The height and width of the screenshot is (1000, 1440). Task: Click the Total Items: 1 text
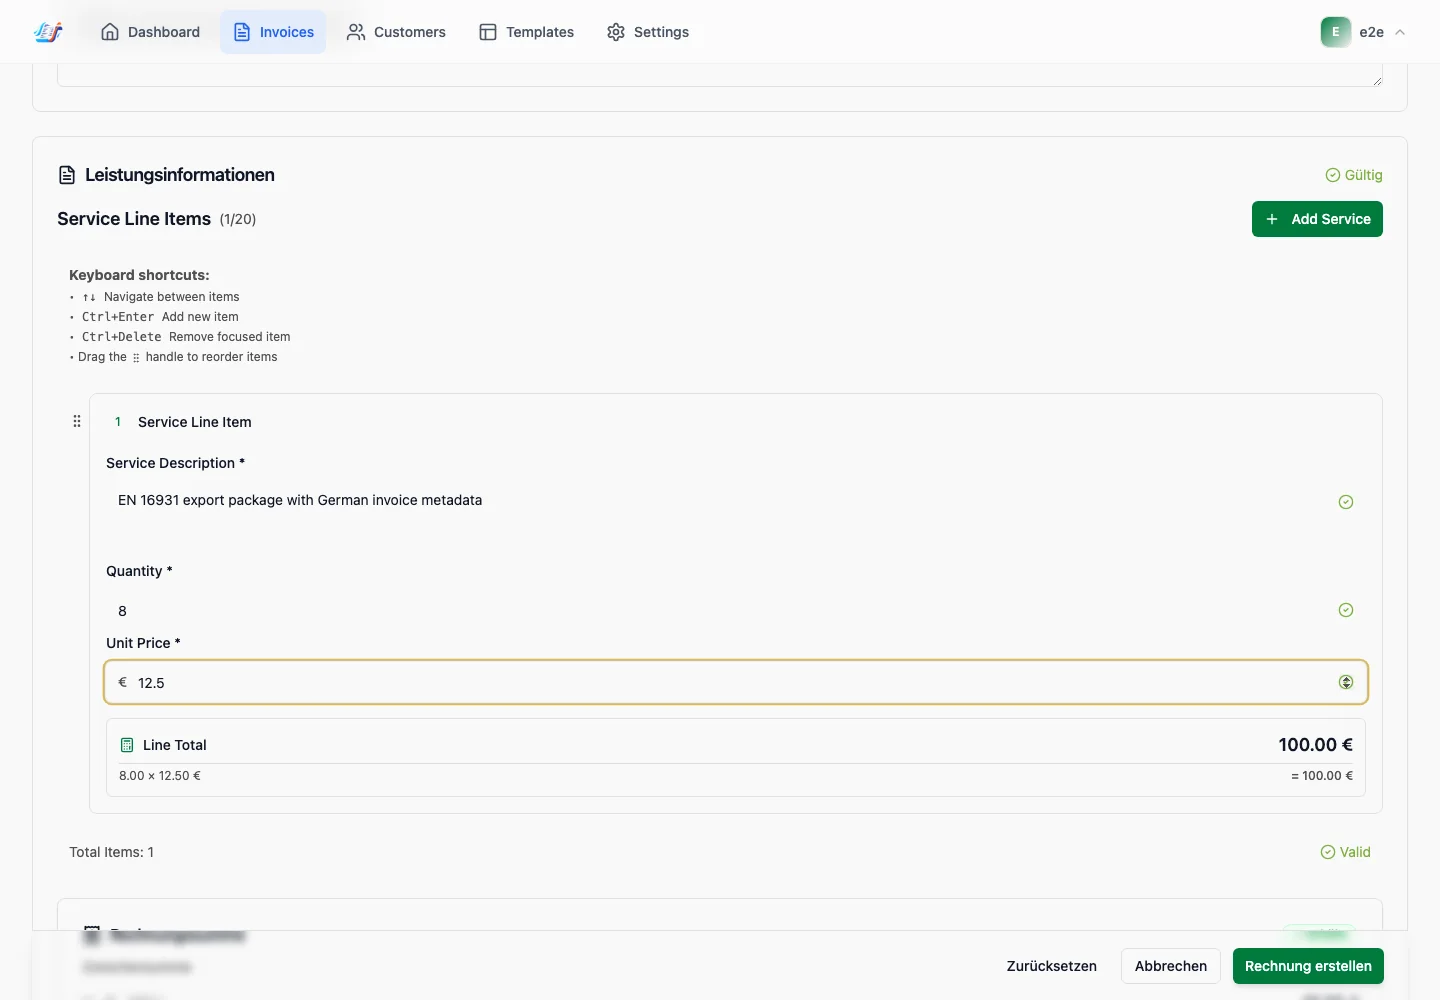pos(112,852)
